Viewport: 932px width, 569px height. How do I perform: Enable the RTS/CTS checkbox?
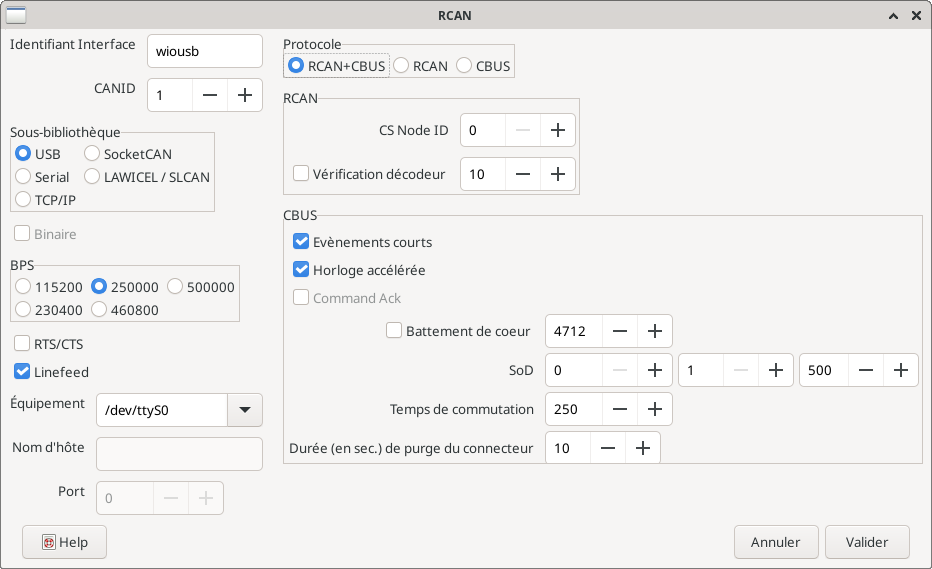click(22, 344)
